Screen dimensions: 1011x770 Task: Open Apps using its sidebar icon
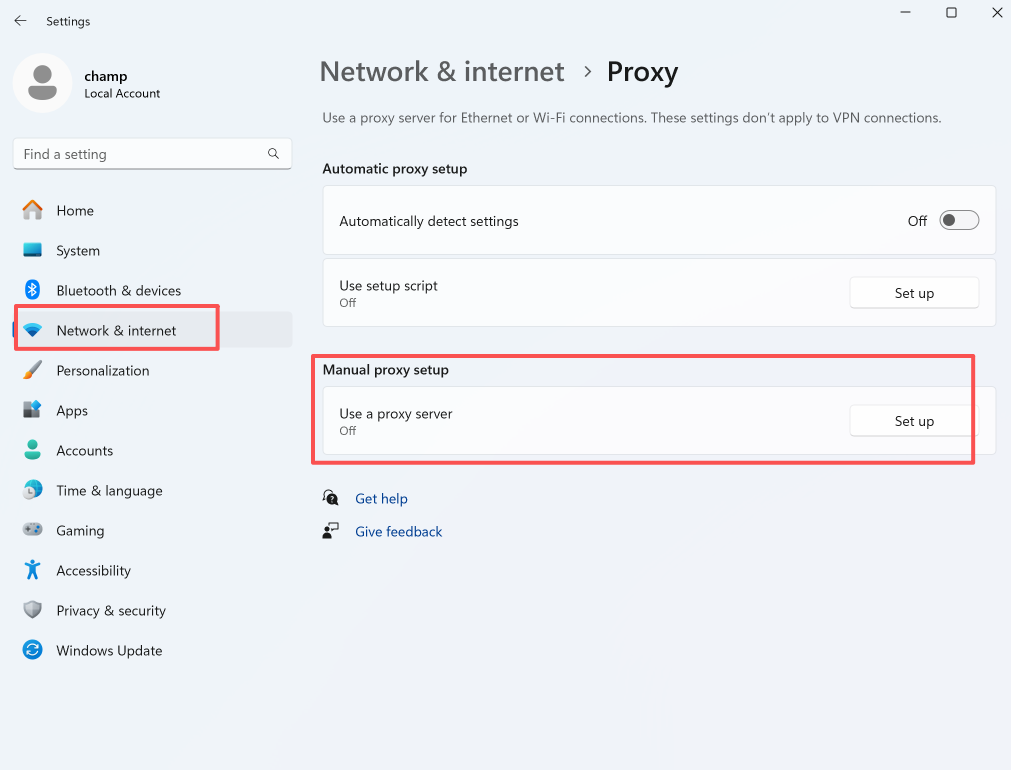pyautogui.click(x=33, y=411)
